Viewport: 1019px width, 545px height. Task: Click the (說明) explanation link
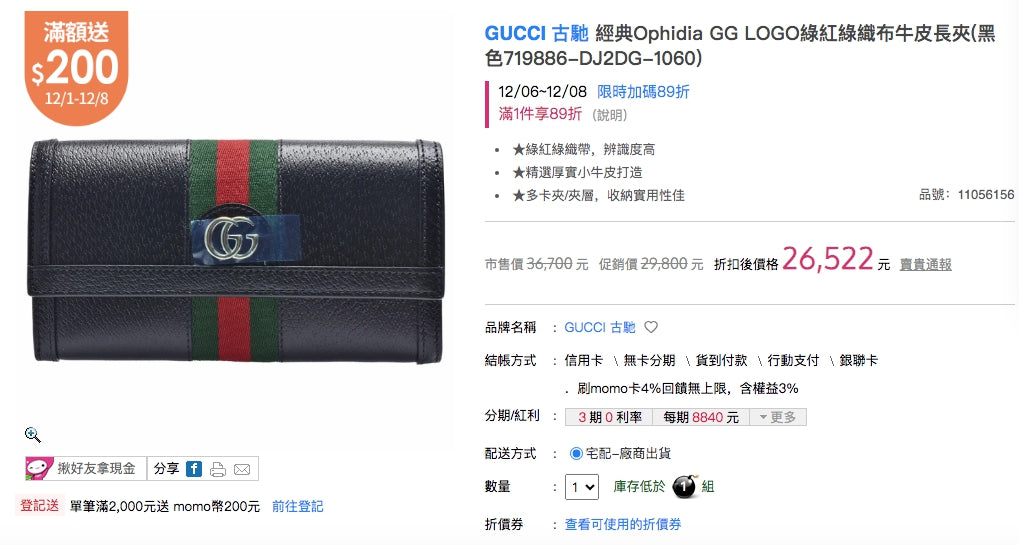point(609,115)
